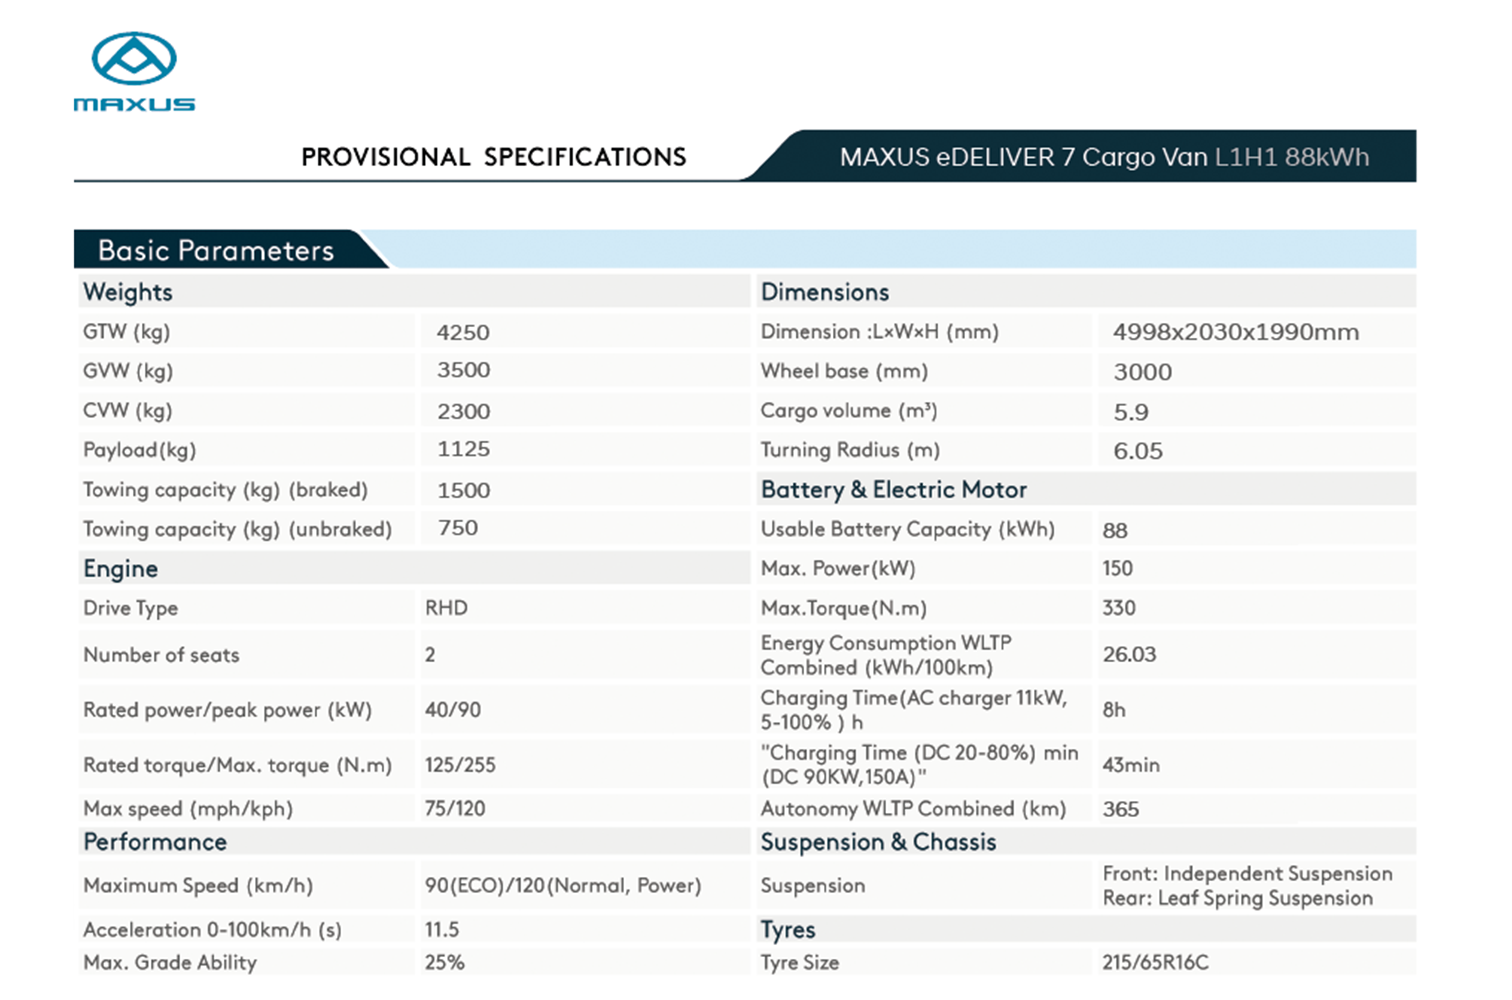Click the Engine section heading

[x=120, y=568]
